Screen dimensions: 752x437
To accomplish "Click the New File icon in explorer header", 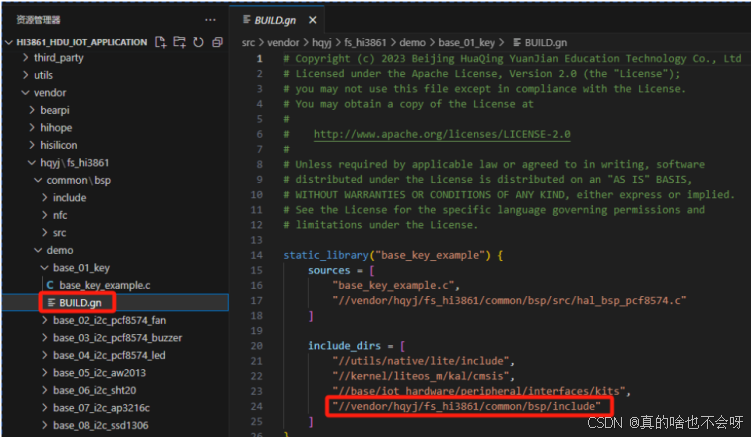I will [161, 42].
